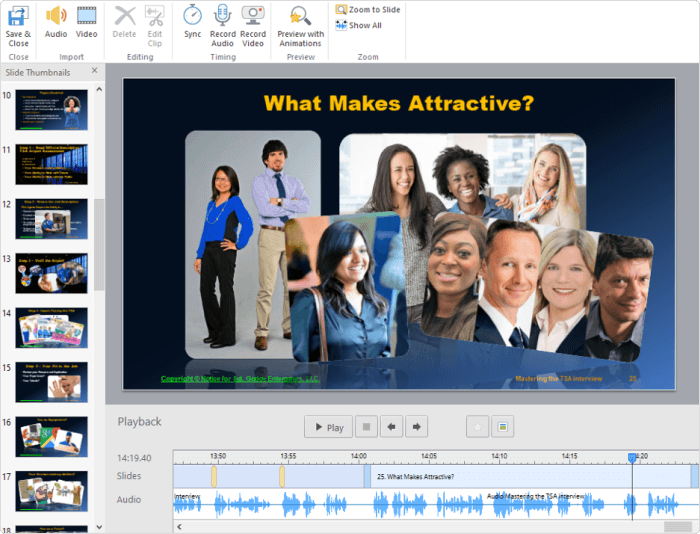Click the thumbnails scroll down arrow

(99, 527)
